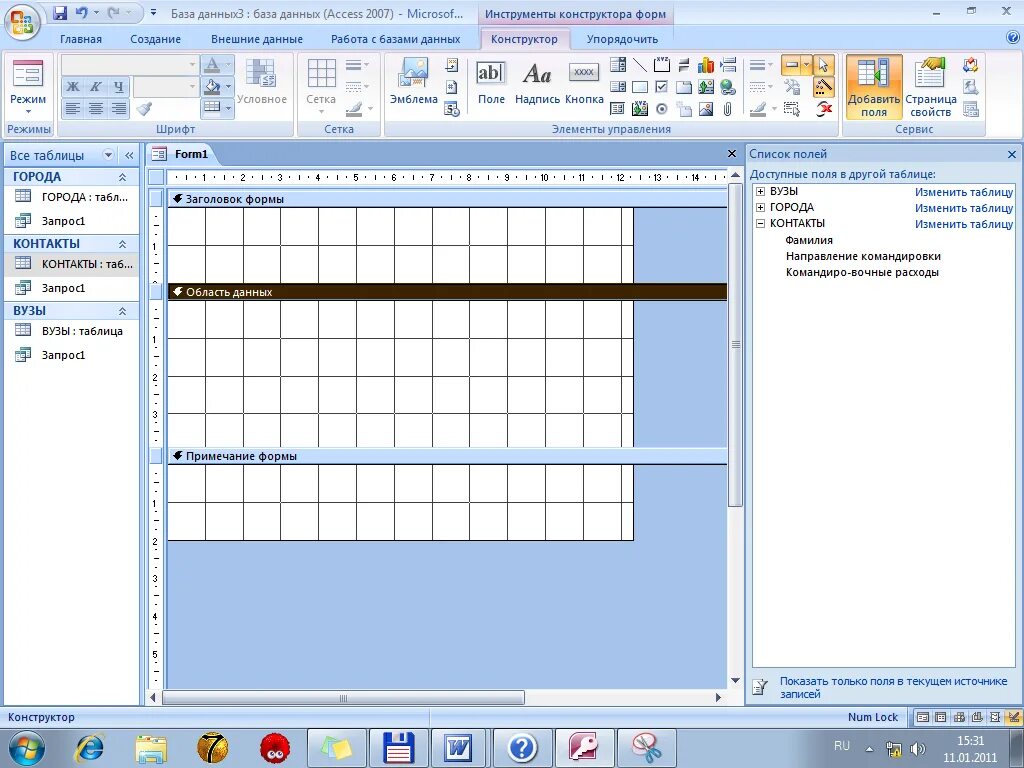Select the Line control tool
The image size is (1024, 768).
pyautogui.click(x=640, y=65)
